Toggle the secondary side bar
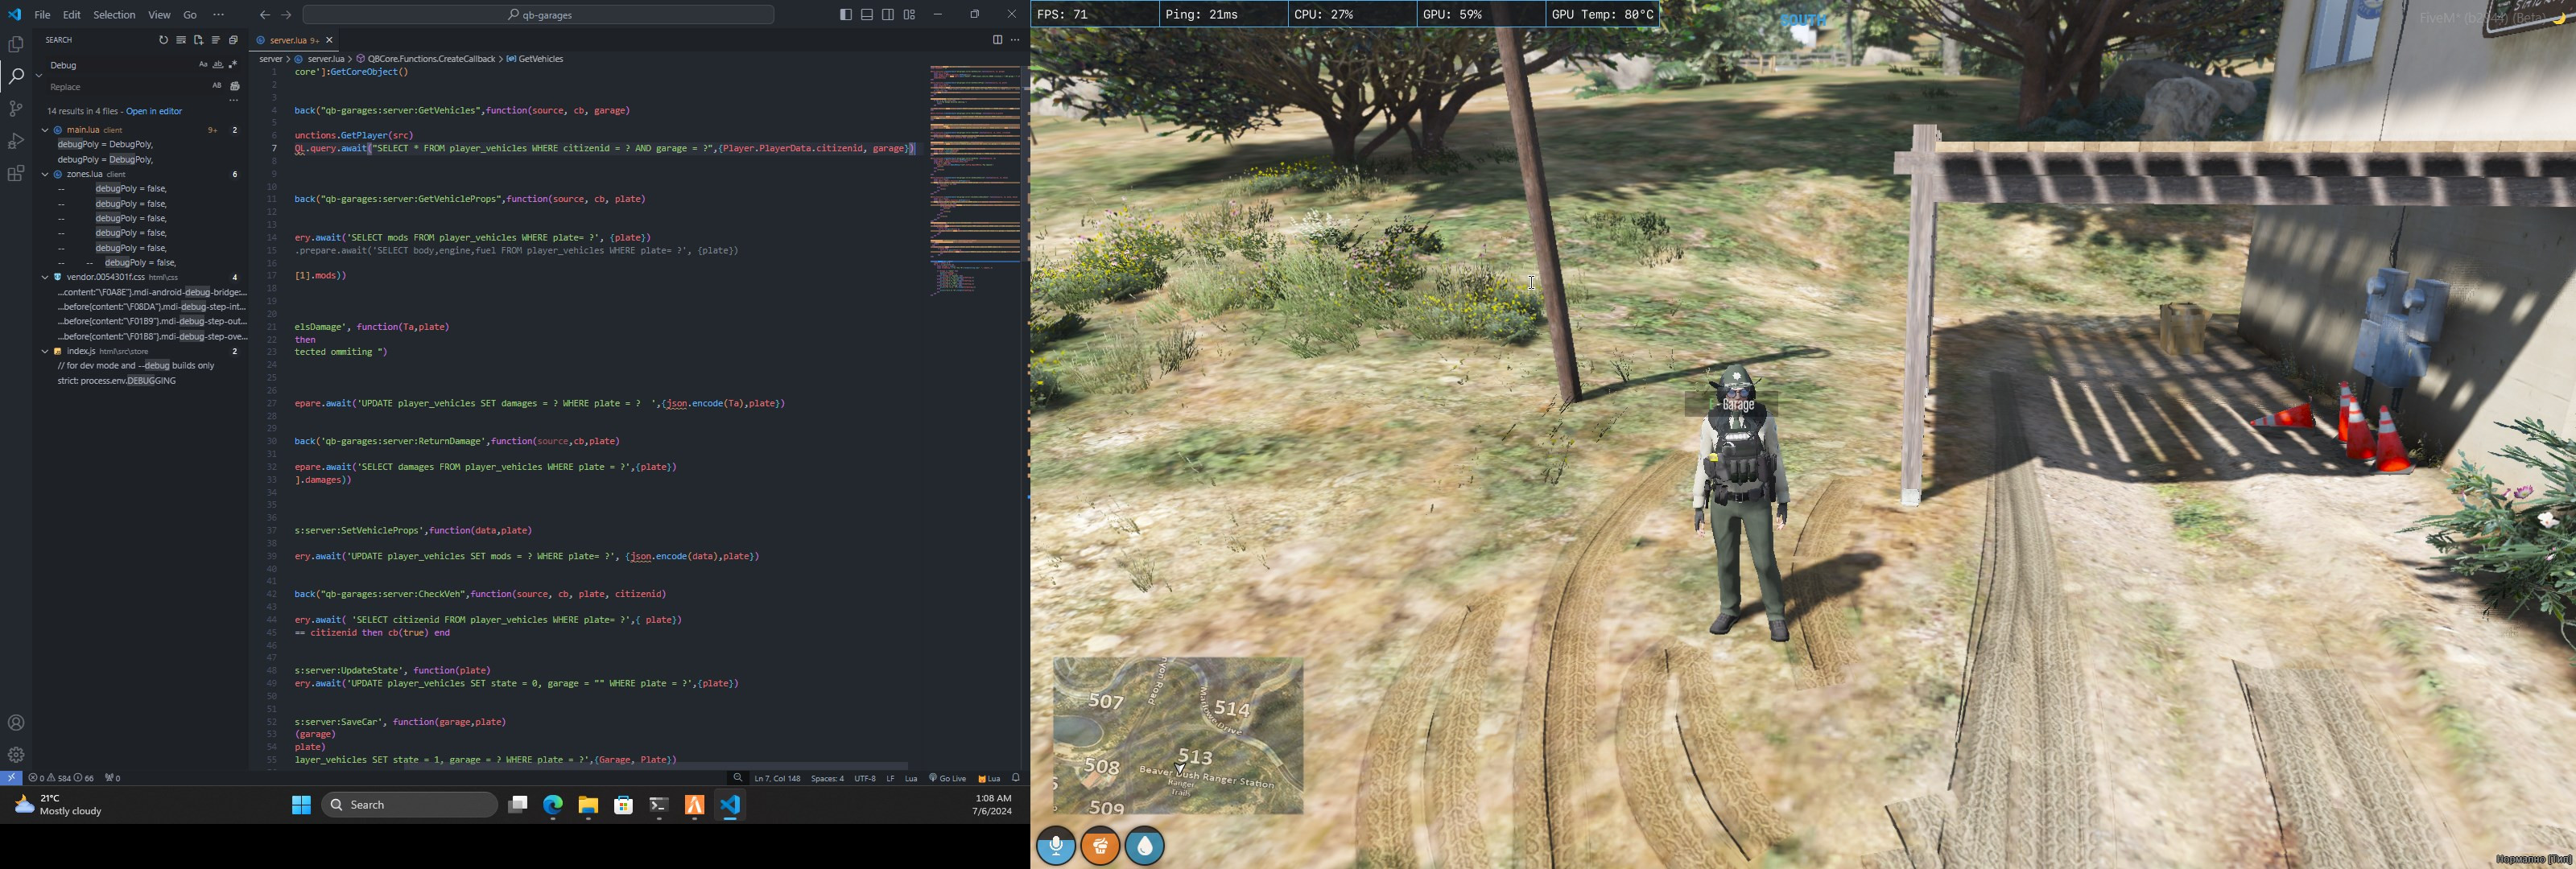Image resolution: width=2576 pixels, height=869 pixels. click(888, 15)
